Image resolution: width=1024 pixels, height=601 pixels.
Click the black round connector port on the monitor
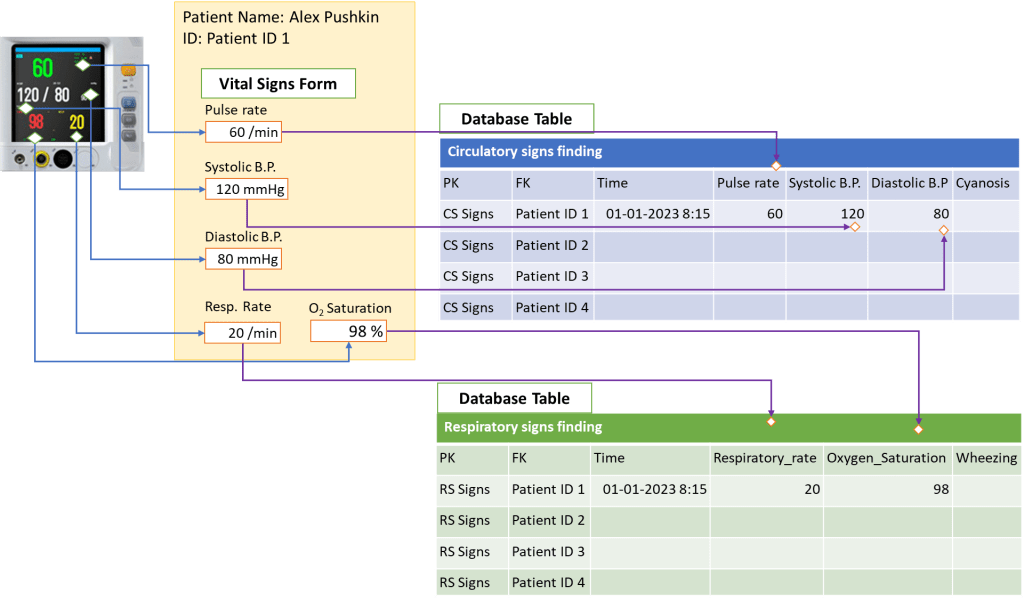[x=63, y=158]
